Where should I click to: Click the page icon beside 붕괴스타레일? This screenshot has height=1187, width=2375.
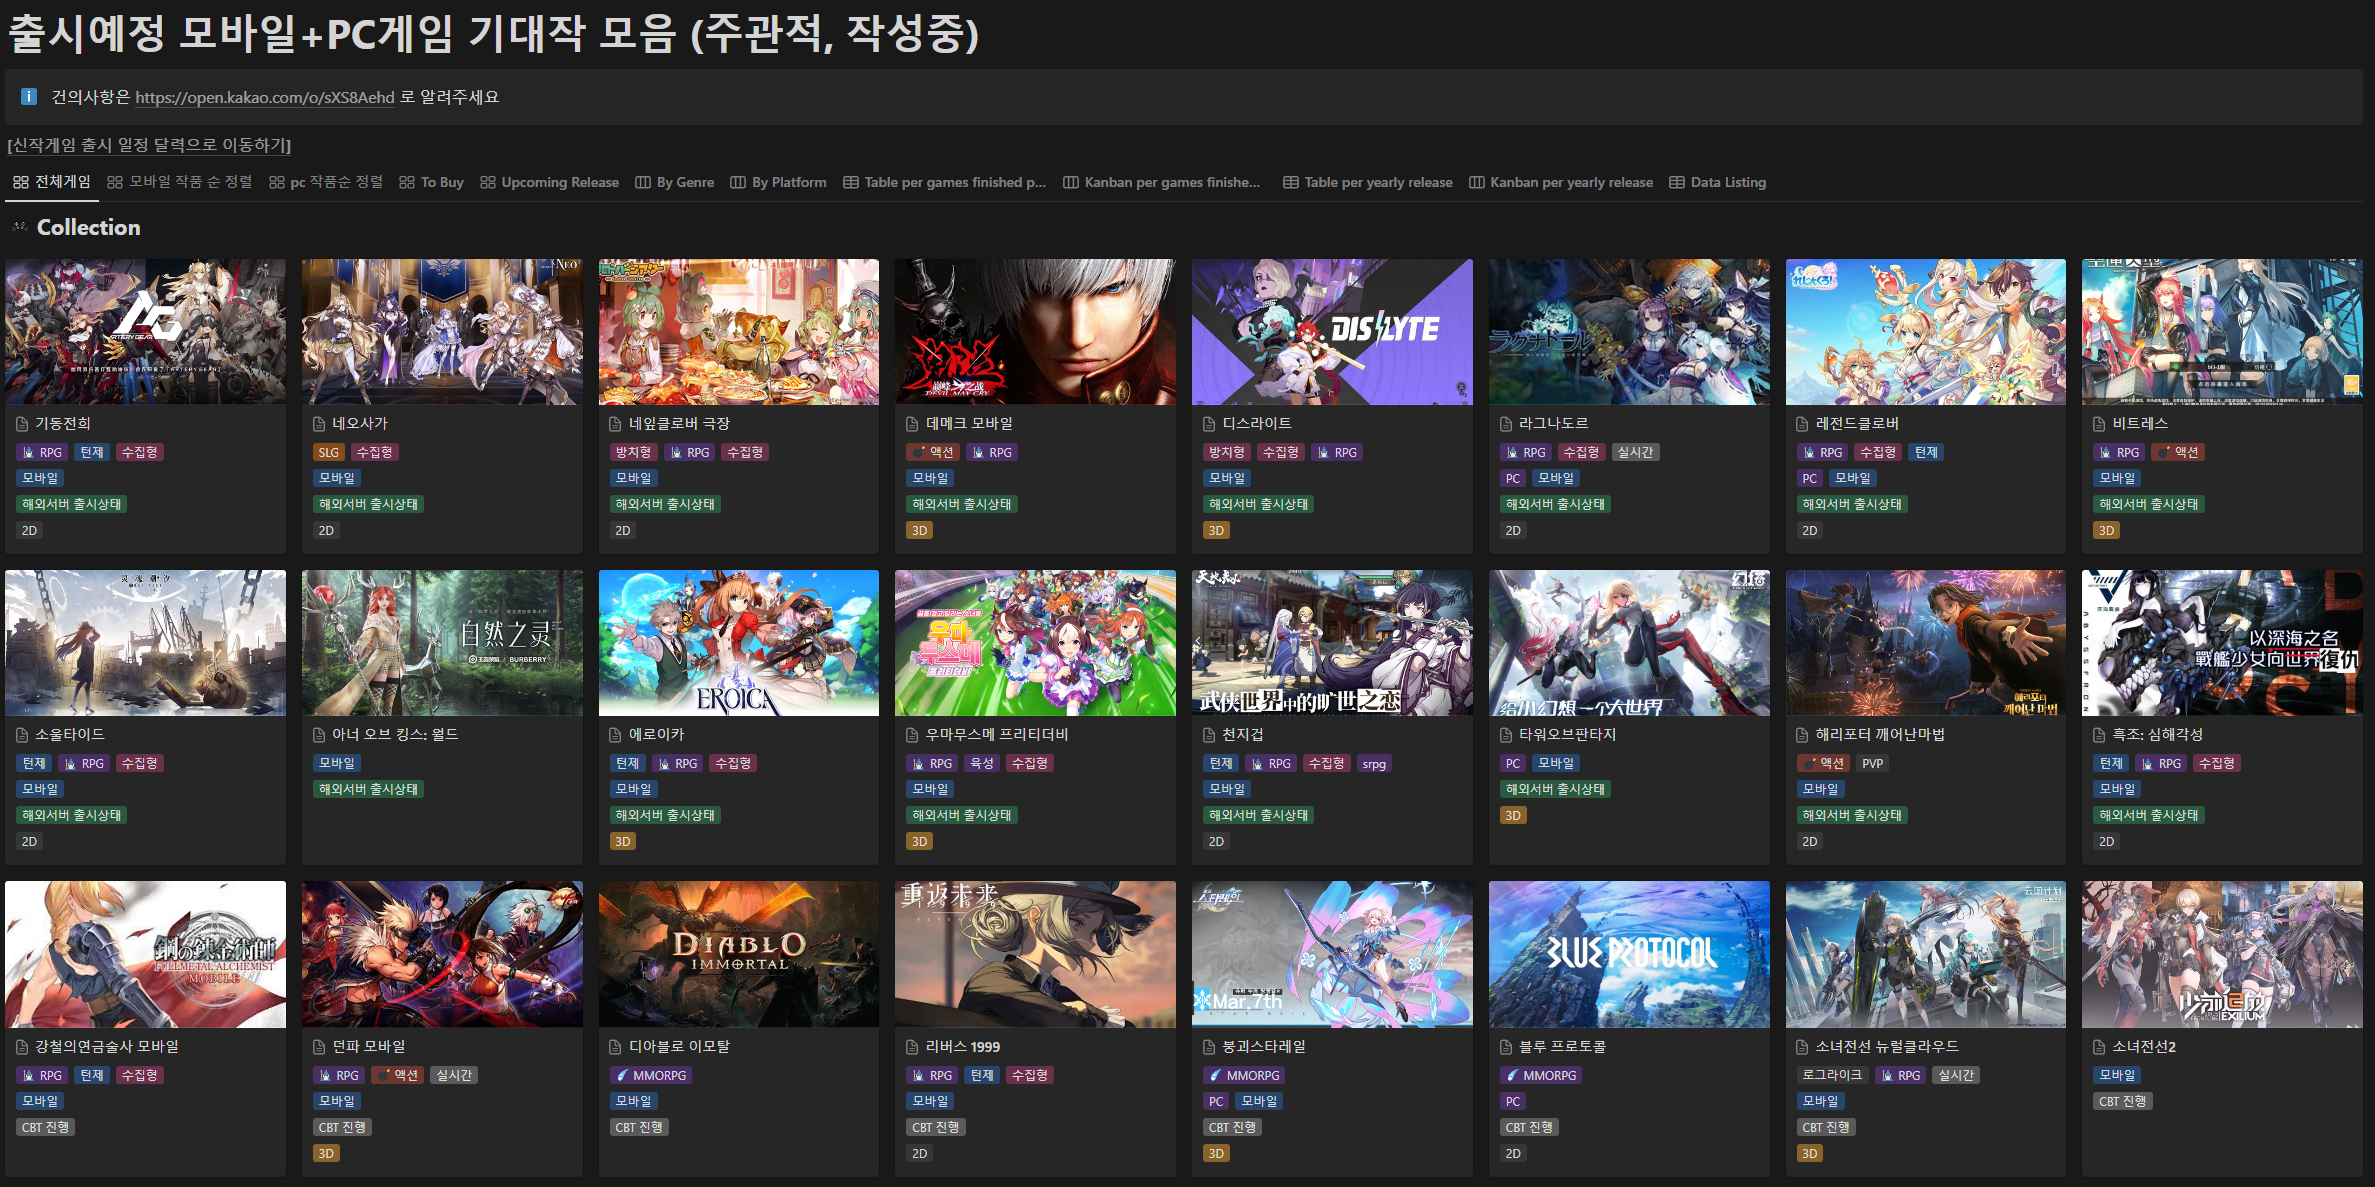click(x=1209, y=1047)
